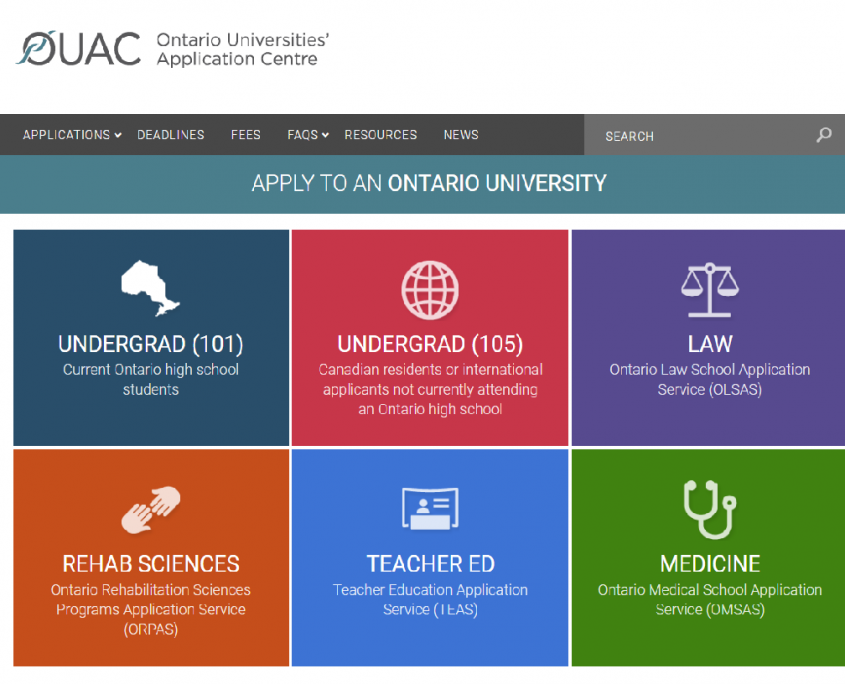The image size is (845, 684).
Task: Click 'Current Ontario high school students' text
Action: click(x=151, y=379)
